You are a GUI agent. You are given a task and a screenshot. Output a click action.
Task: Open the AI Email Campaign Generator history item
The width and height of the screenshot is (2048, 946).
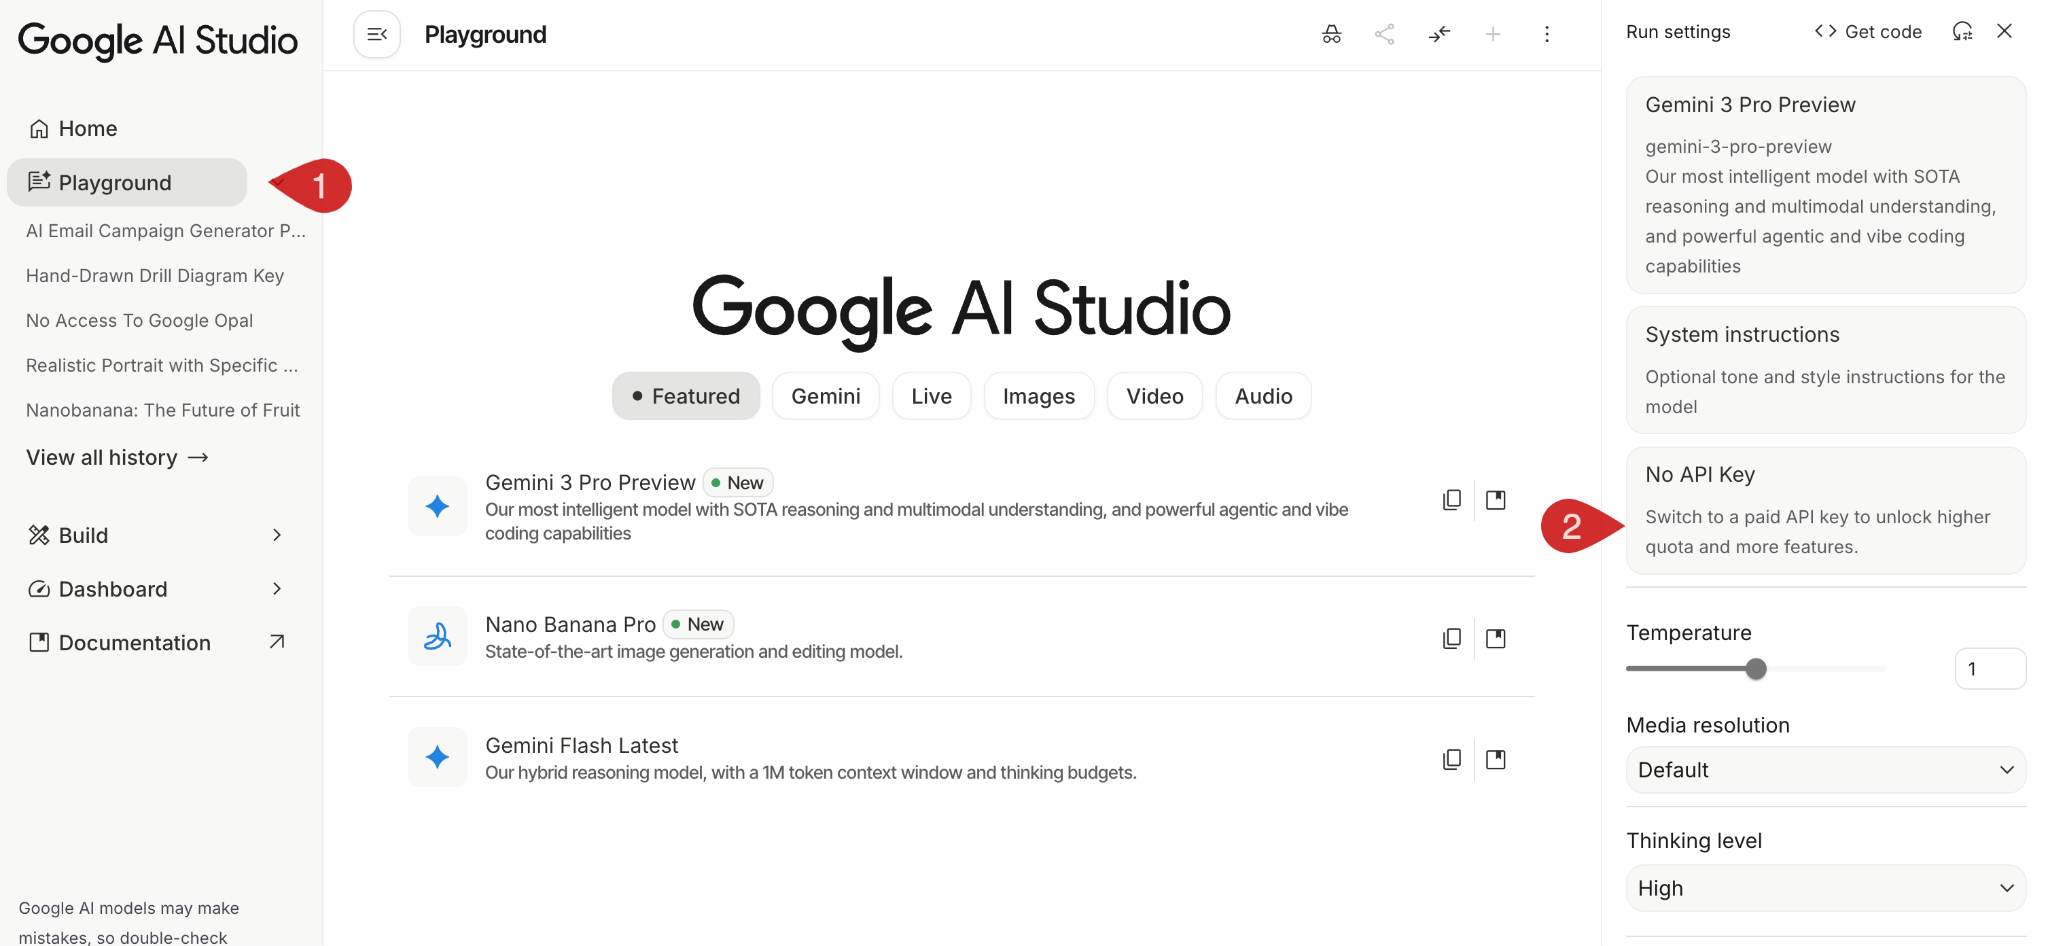(x=166, y=231)
